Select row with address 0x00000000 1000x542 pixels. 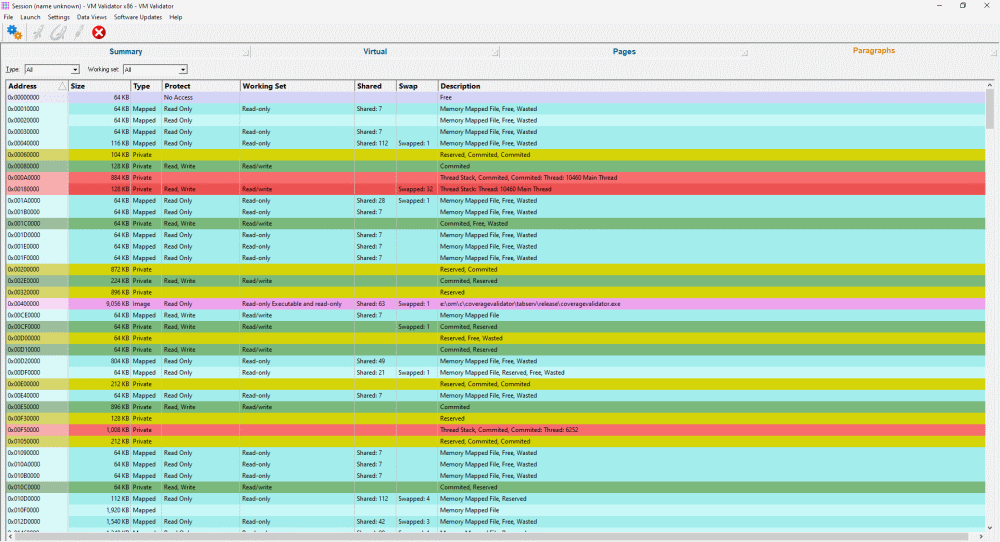tap(496, 98)
